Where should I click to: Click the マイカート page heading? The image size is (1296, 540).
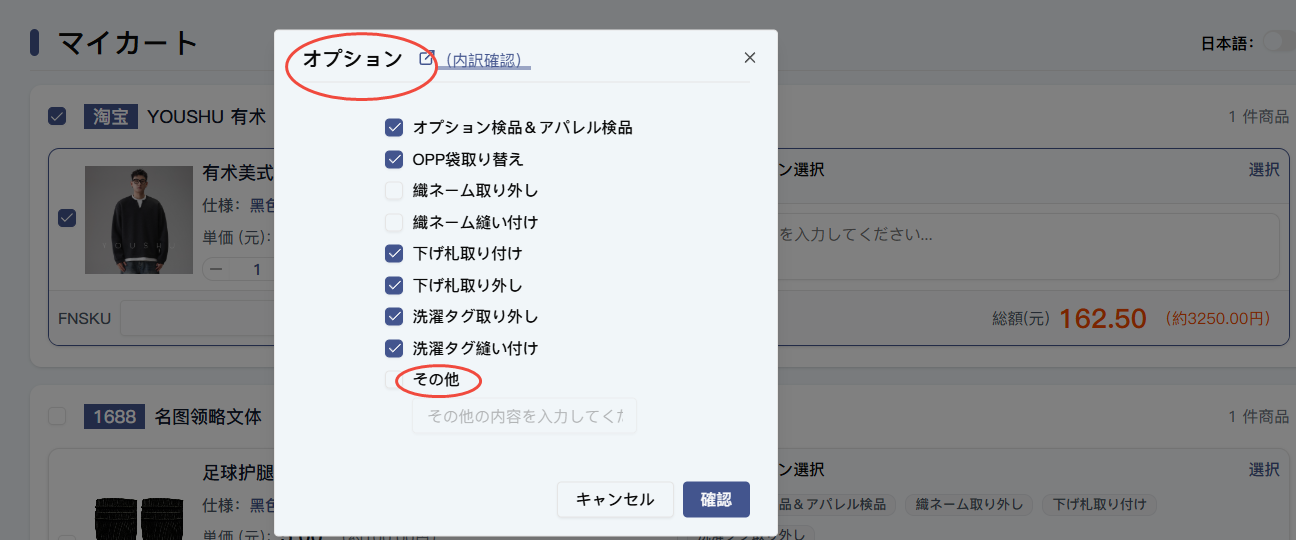[128, 43]
